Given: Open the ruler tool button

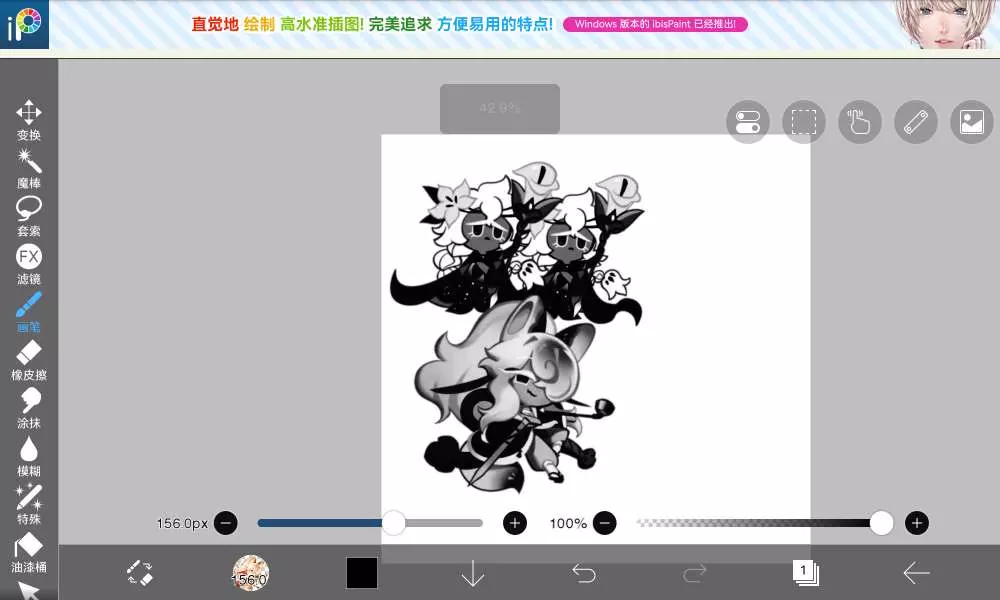Looking at the screenshot, I should [x=916, y=122].
